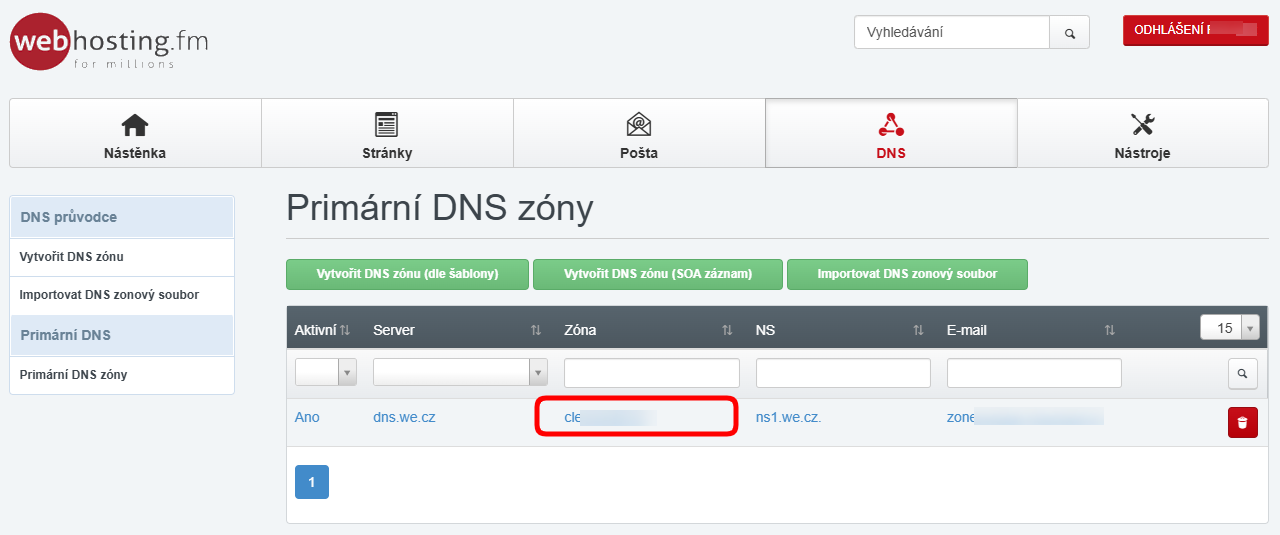Sort table by Zóna column arrows
The width and height of the screenshot is (1280, 535).
[x=727, y=330]
